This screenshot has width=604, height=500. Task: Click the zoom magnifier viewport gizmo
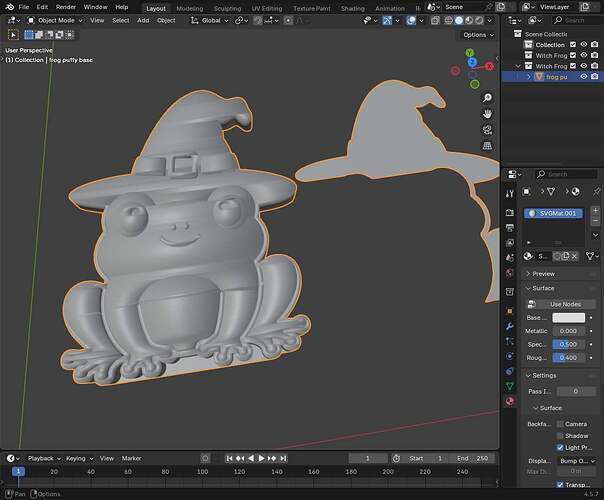click(487, 98)
